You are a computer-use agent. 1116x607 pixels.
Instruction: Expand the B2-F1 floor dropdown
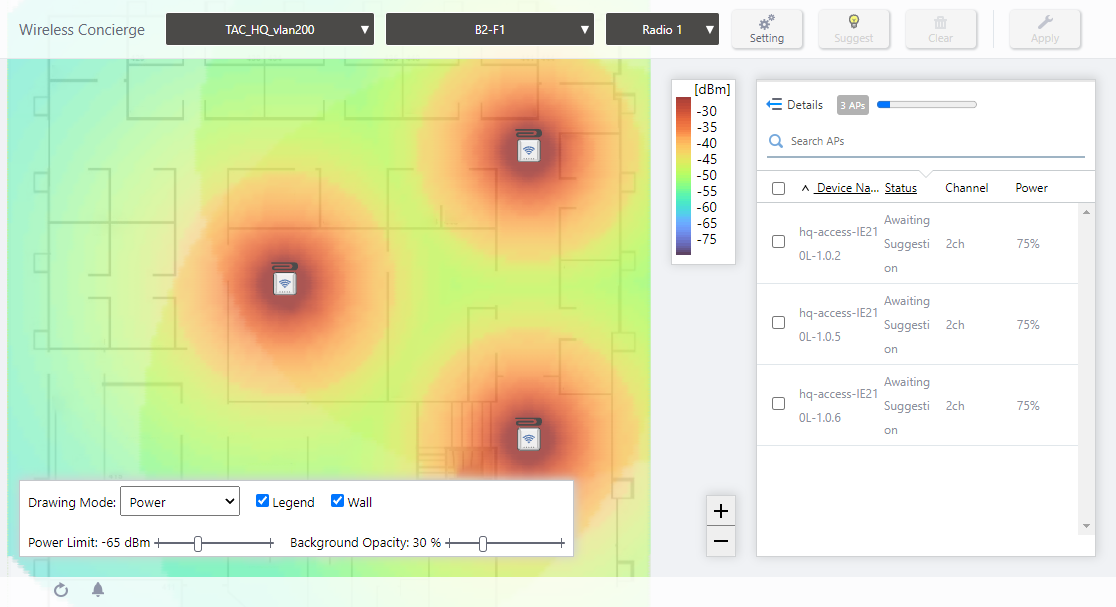point(490,30)
